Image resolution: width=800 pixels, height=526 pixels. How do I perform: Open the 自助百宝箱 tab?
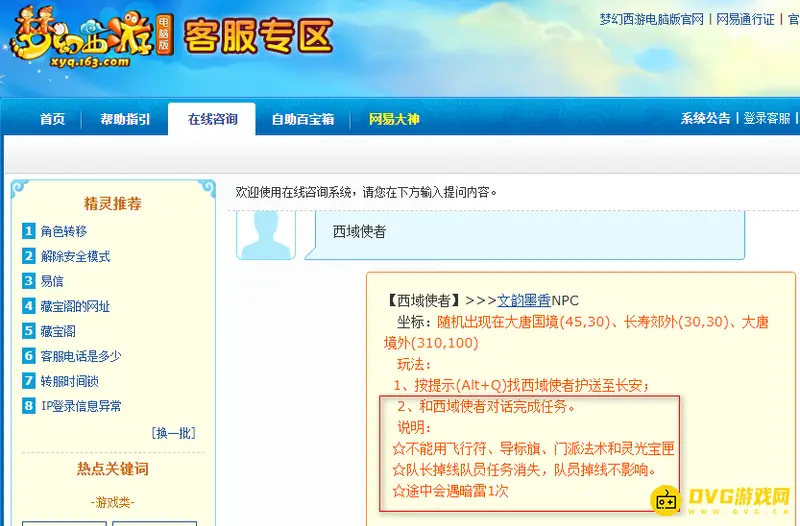[x=303, y=119]
